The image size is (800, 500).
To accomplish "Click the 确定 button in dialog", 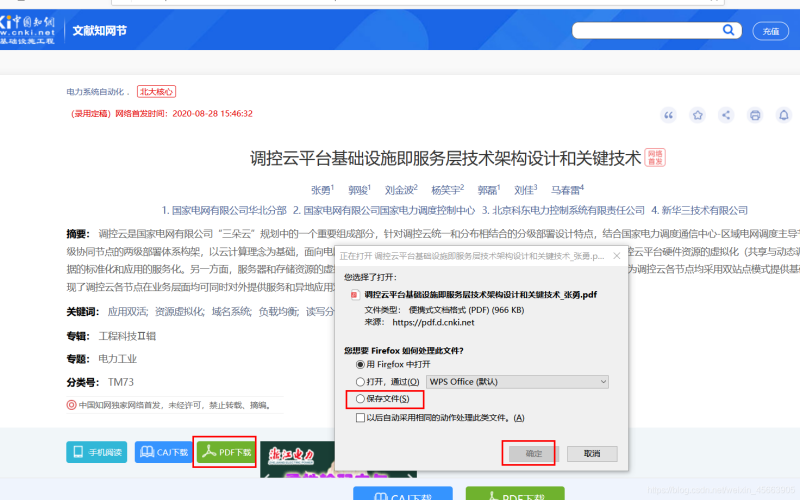I will pos(534,454).
